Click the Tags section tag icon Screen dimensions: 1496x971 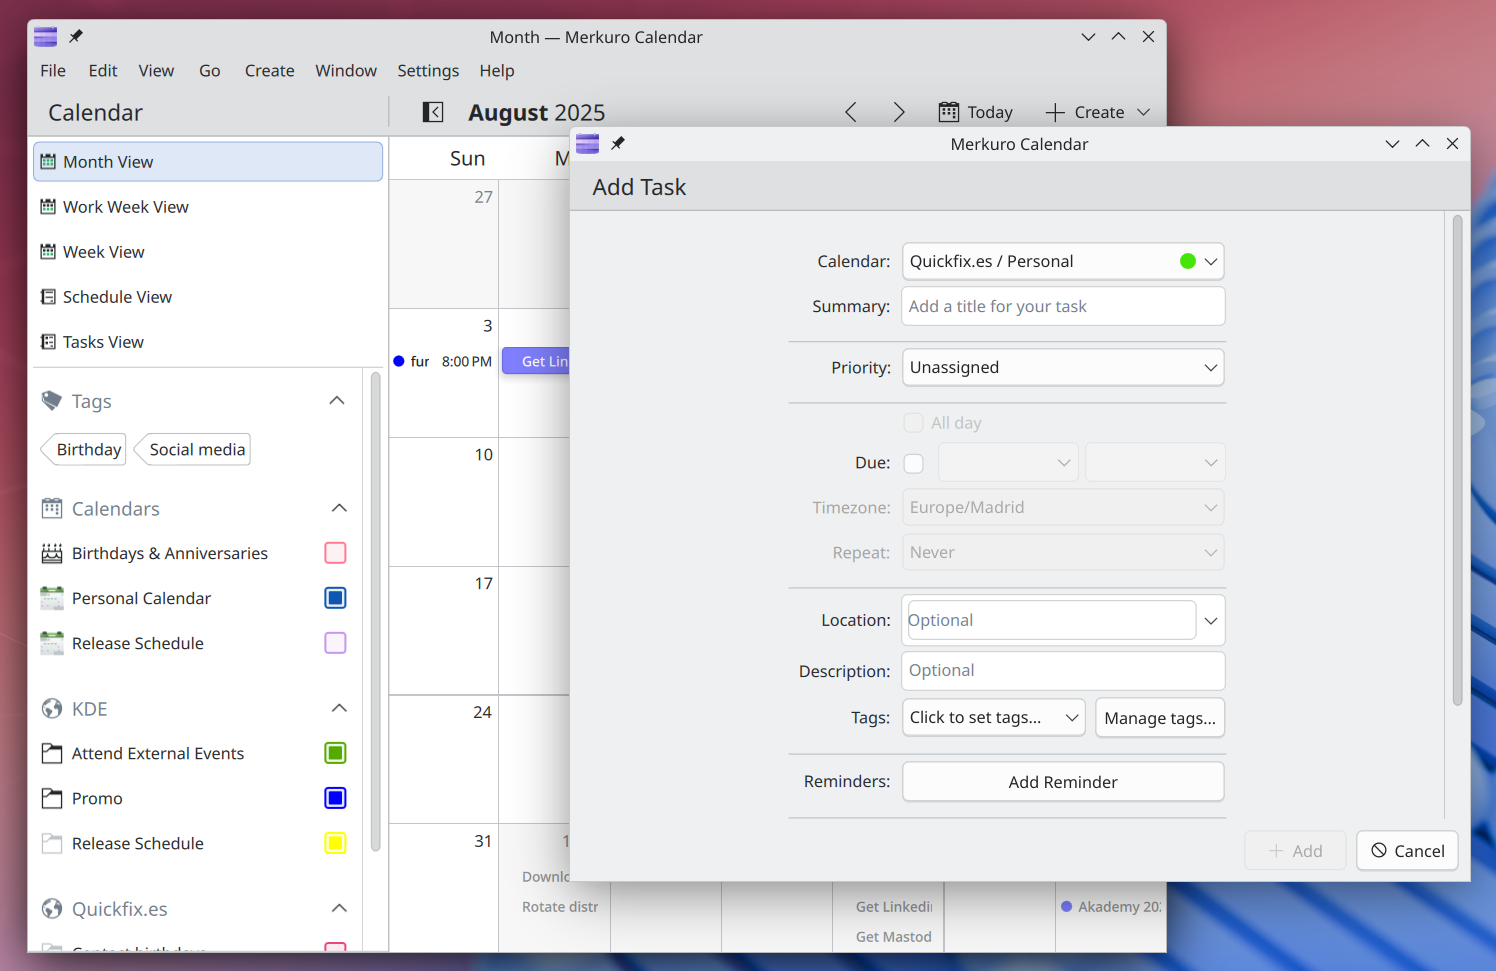(x=52, y=401)
